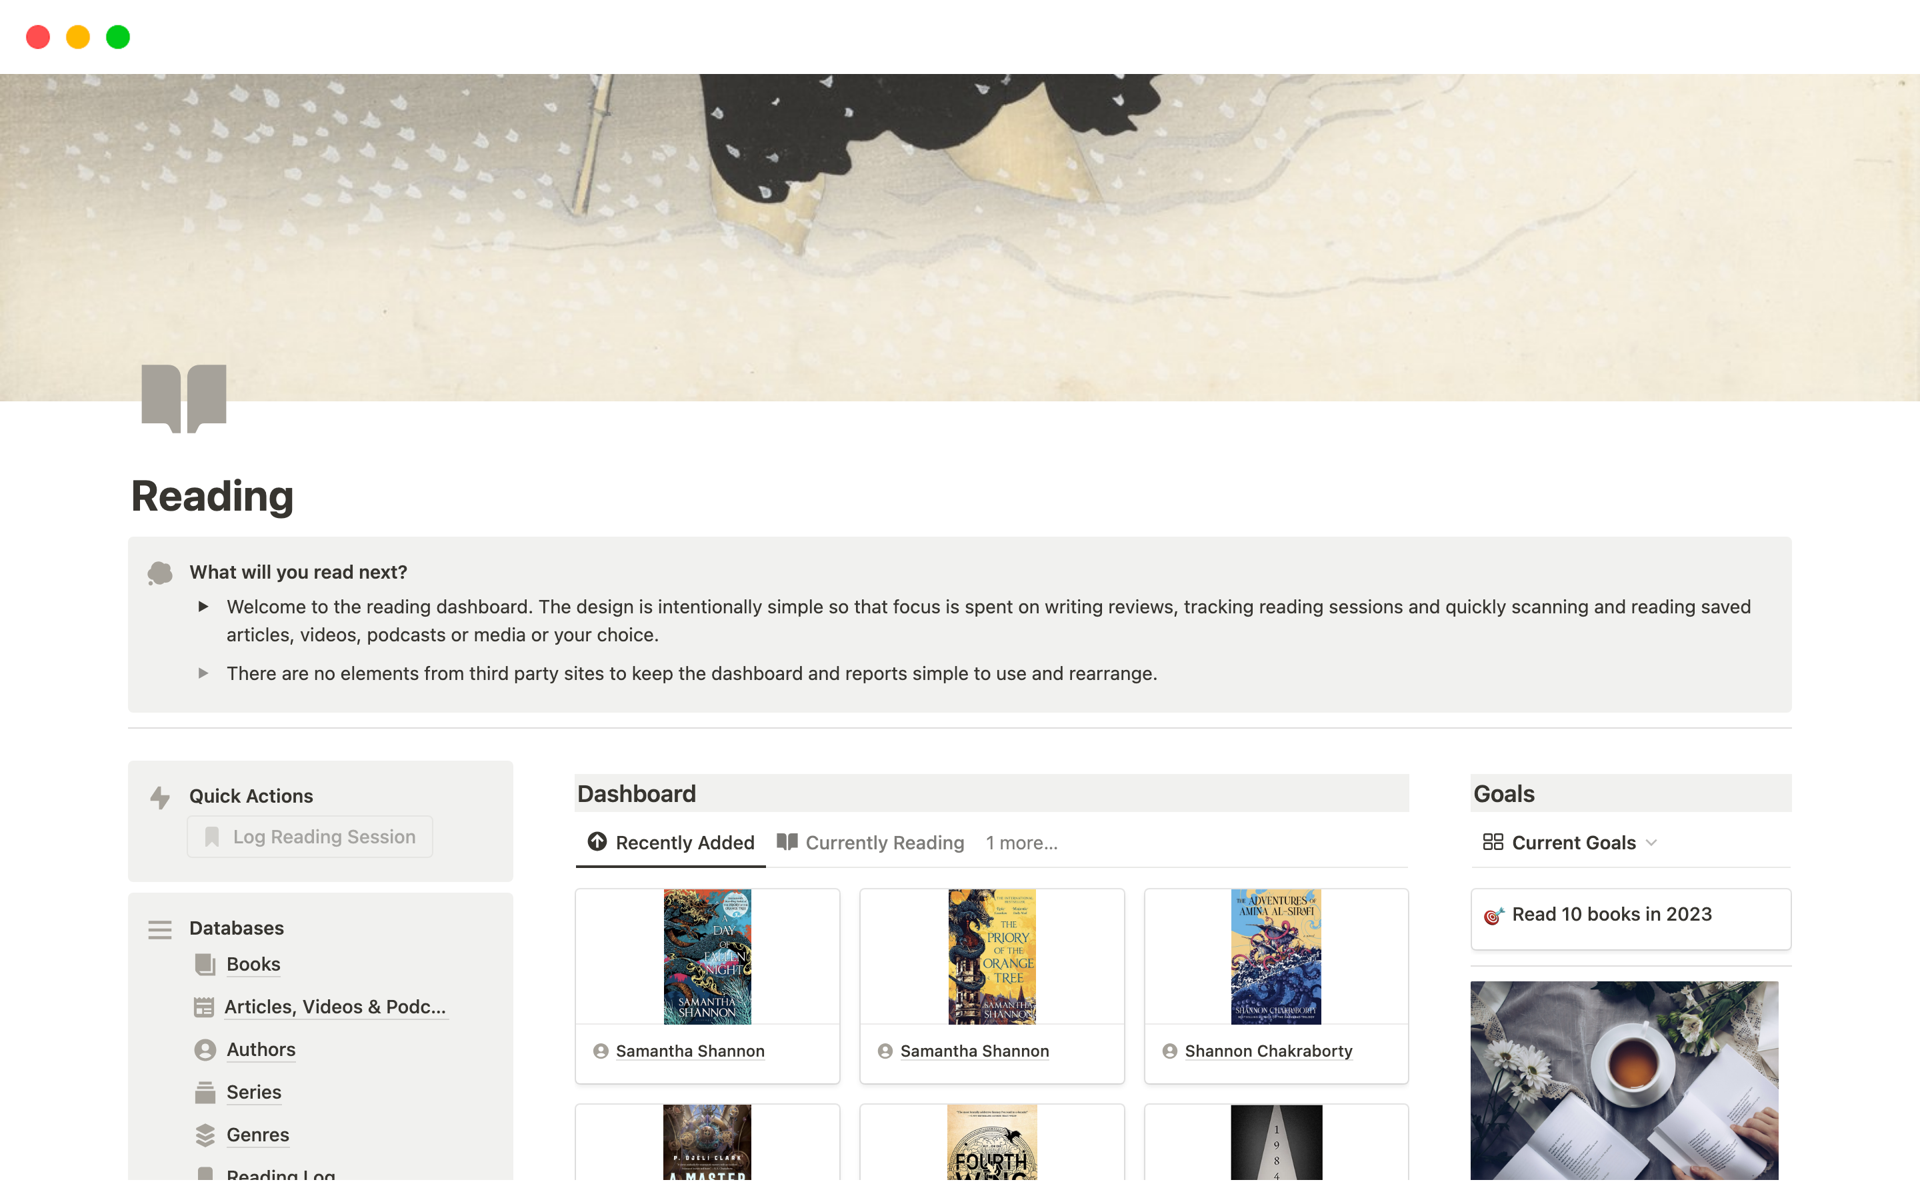
Task: Click the Genres layers icon
Action: [x=205, y=1135]
